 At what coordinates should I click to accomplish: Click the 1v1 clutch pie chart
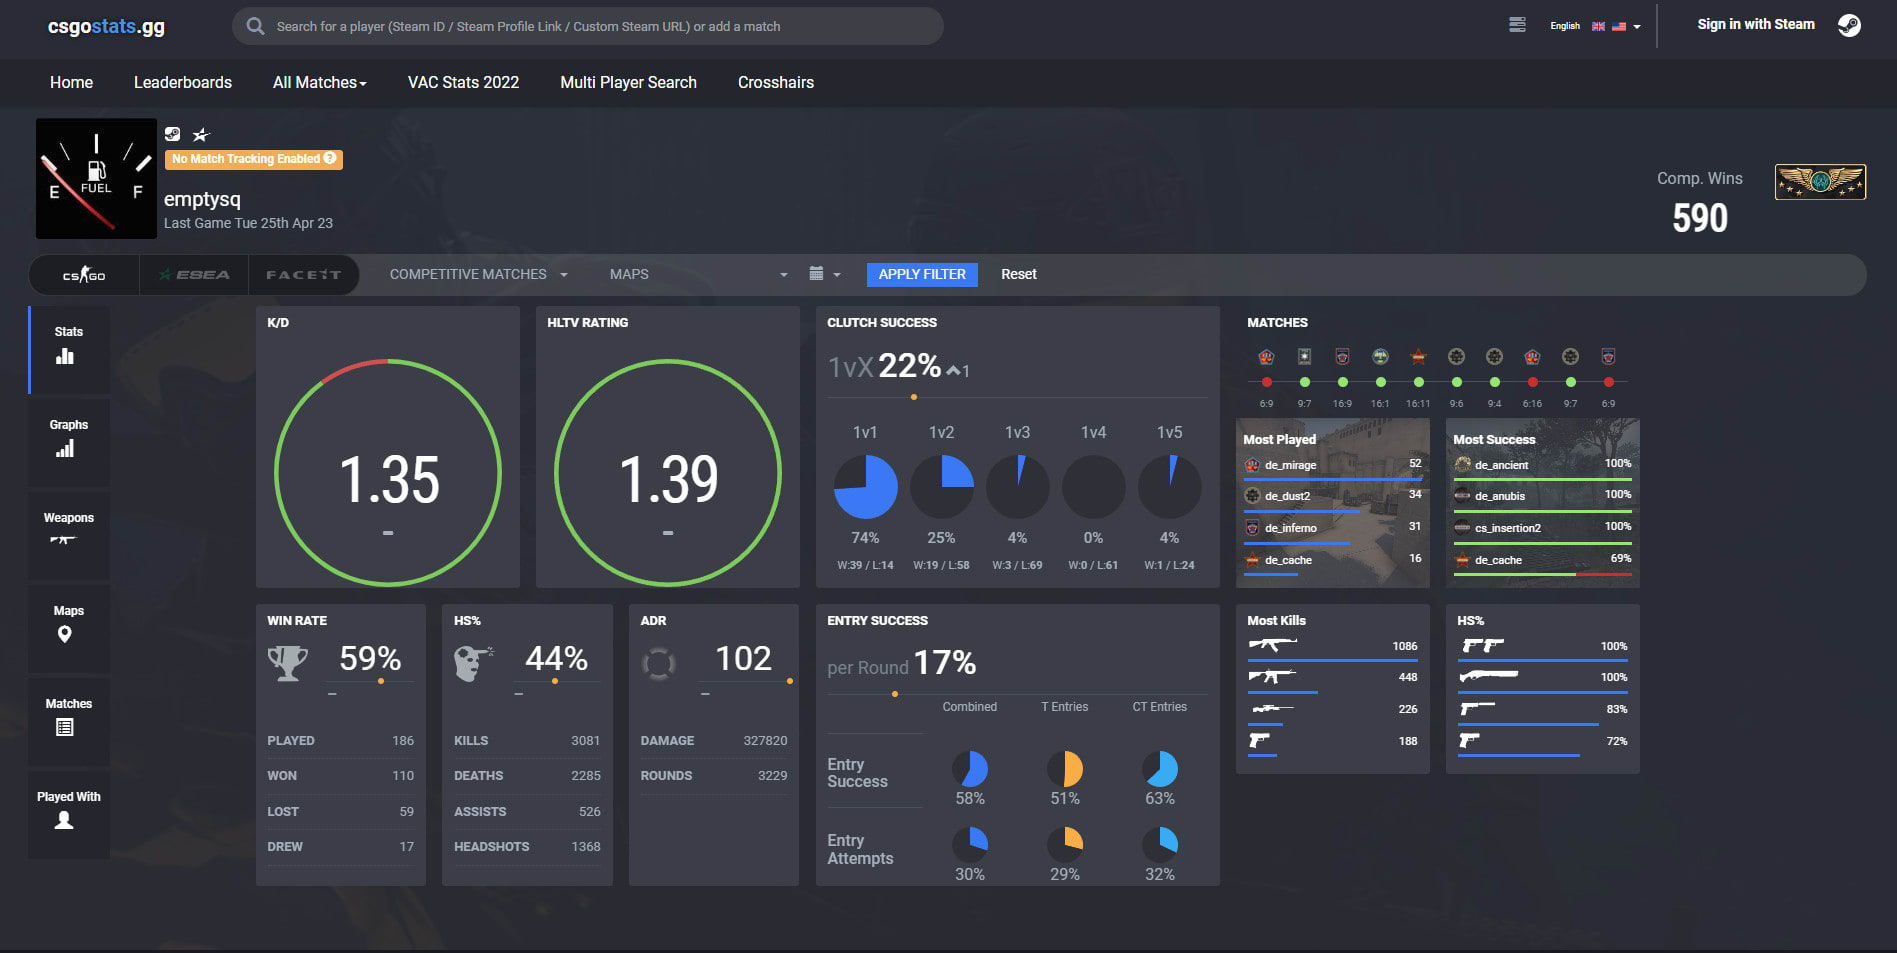(x=865, y=487)
